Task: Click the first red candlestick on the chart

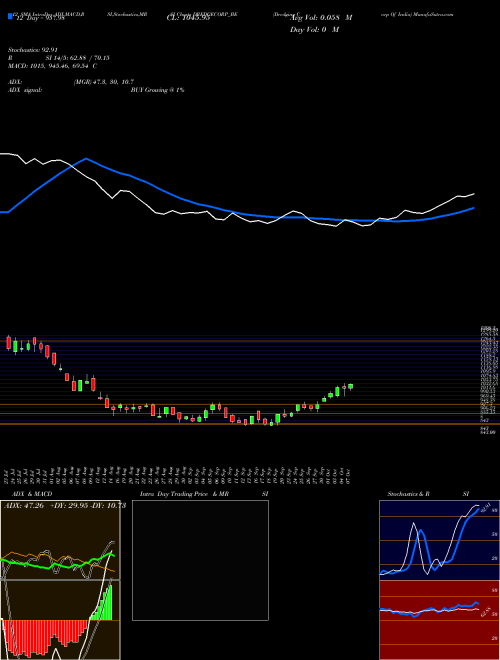Action: point(9,343)
